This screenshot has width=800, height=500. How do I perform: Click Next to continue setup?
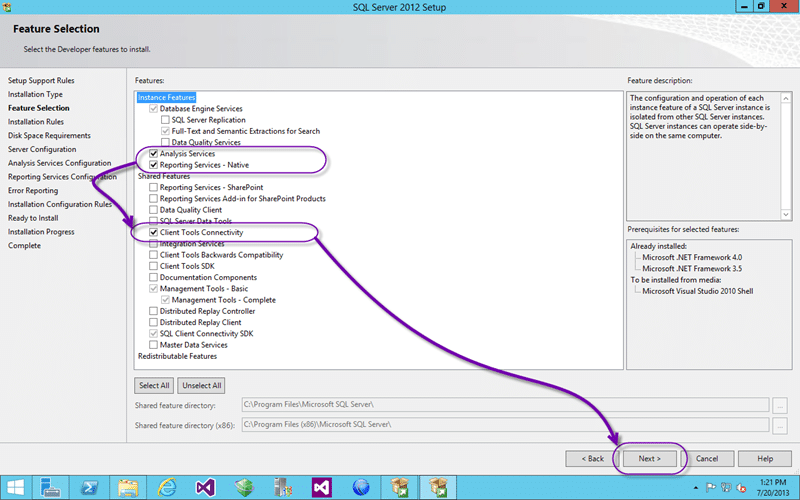pos(649,459)
